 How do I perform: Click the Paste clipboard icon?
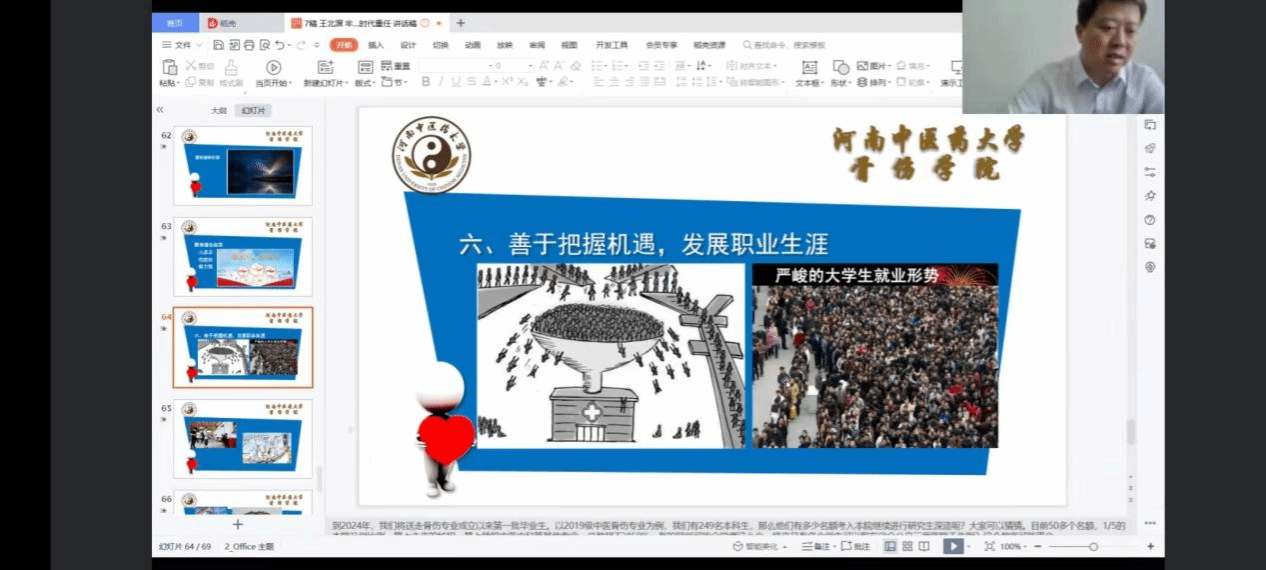168,67
